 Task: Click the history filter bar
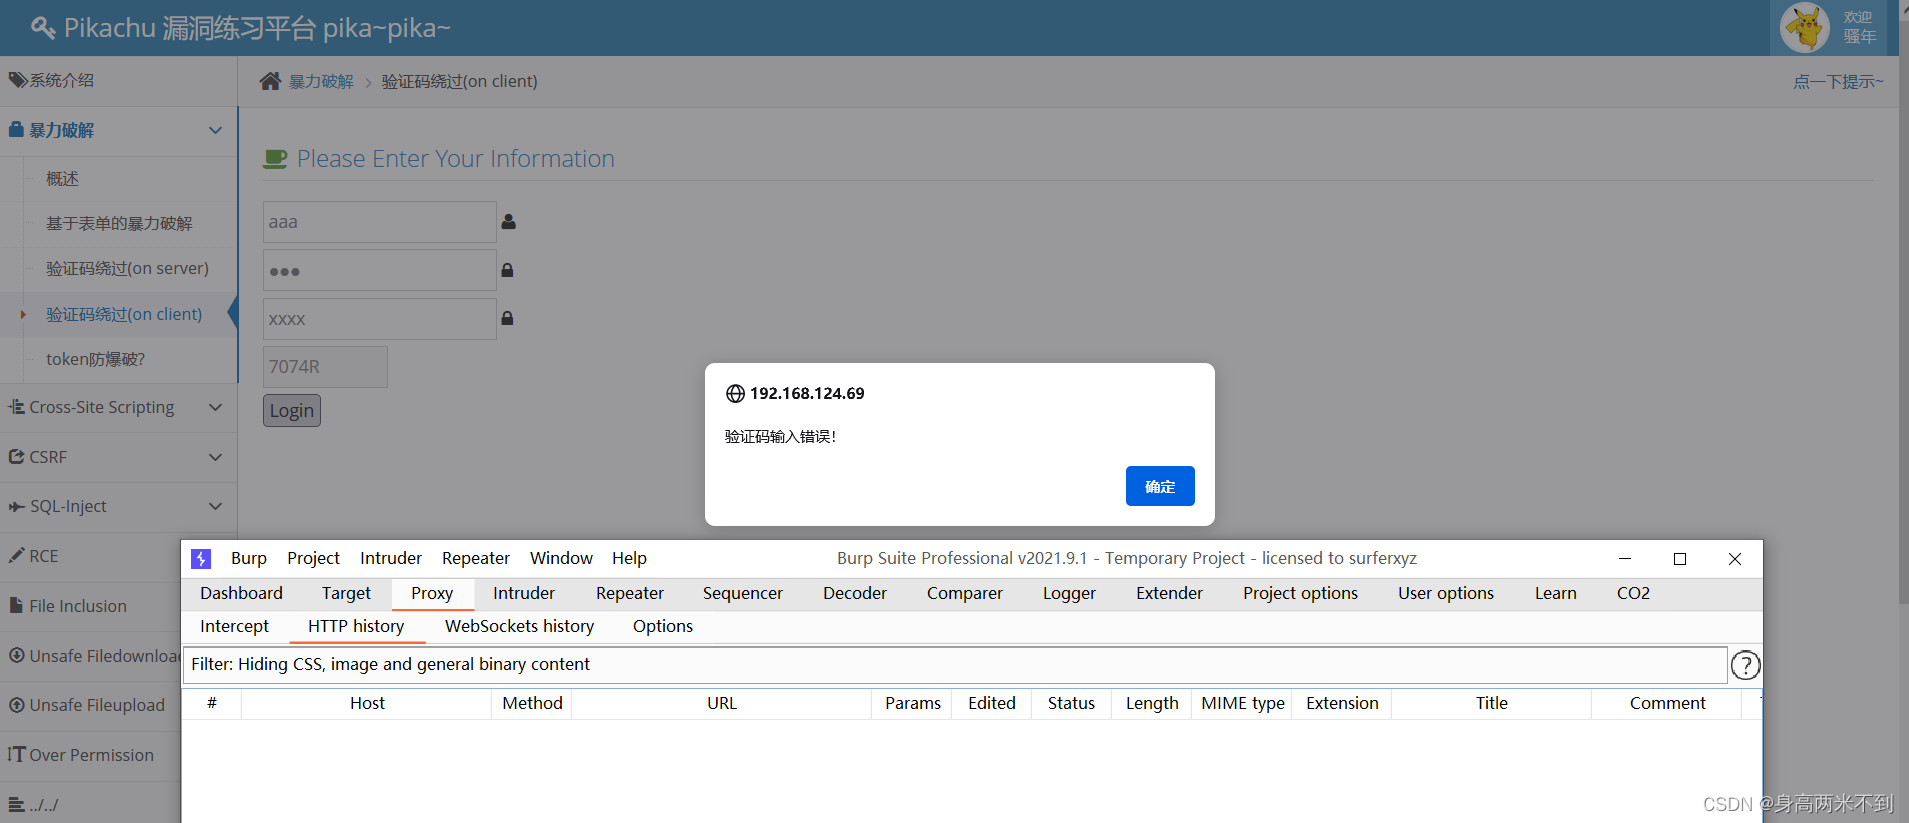tap(955, 665)
